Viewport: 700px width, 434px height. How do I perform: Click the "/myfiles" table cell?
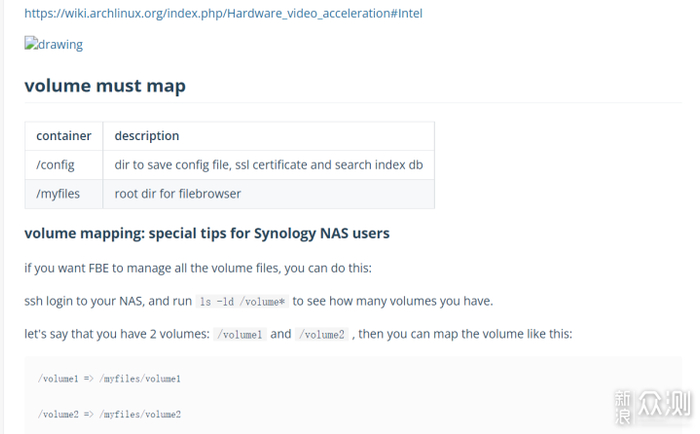point(59,193)
